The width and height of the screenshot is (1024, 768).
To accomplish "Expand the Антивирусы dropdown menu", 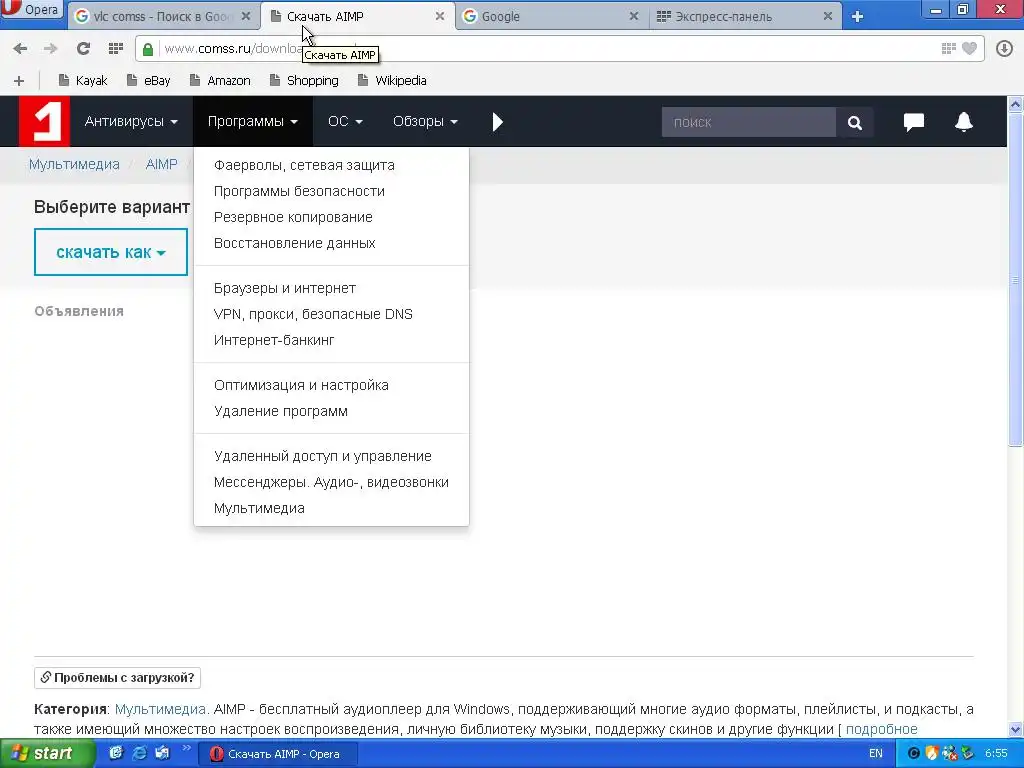I will click(131, 121).
